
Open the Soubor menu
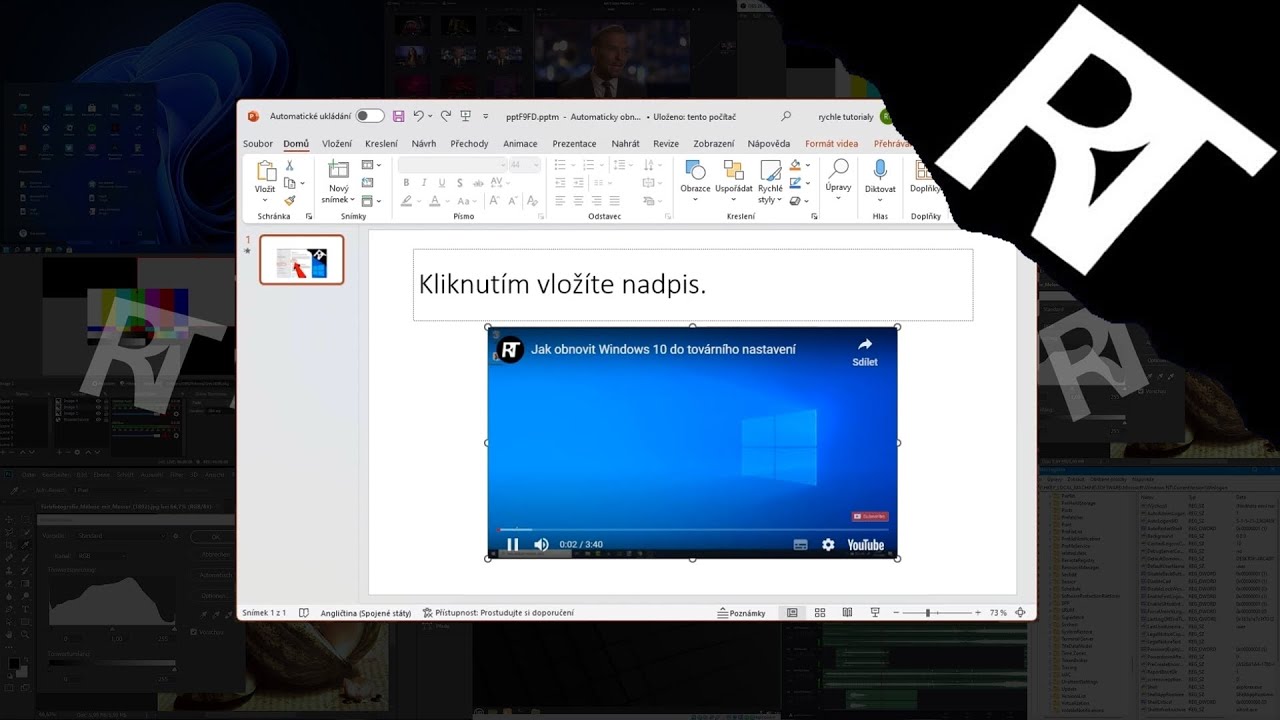[x=258, y=144]
